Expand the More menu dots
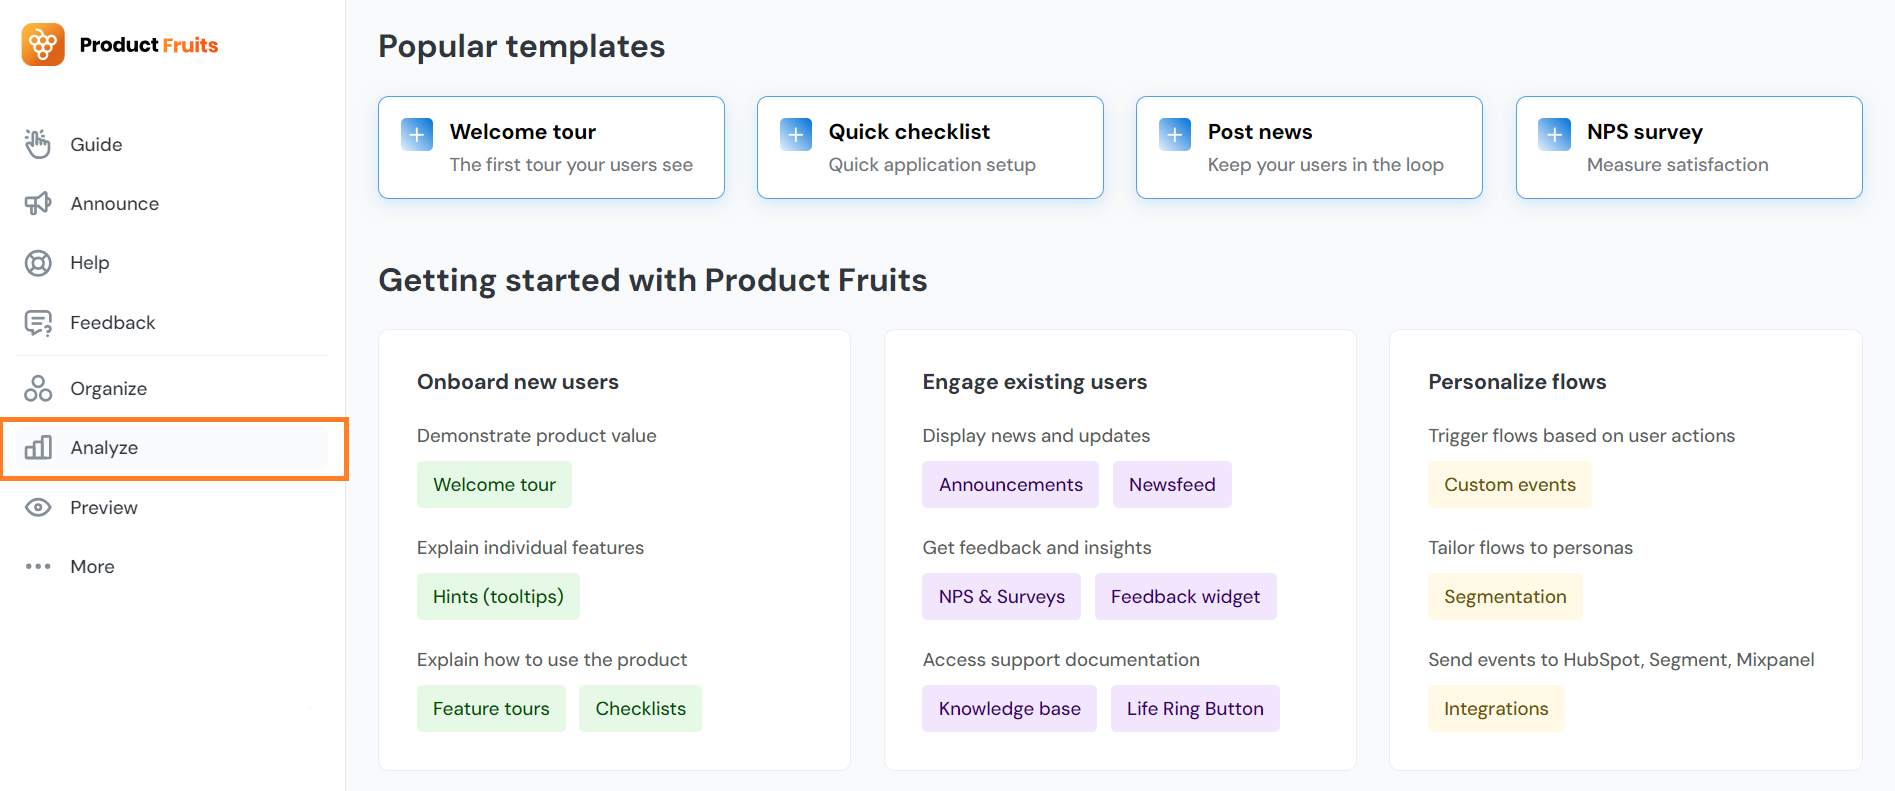1895x791 pixels. 38,567
